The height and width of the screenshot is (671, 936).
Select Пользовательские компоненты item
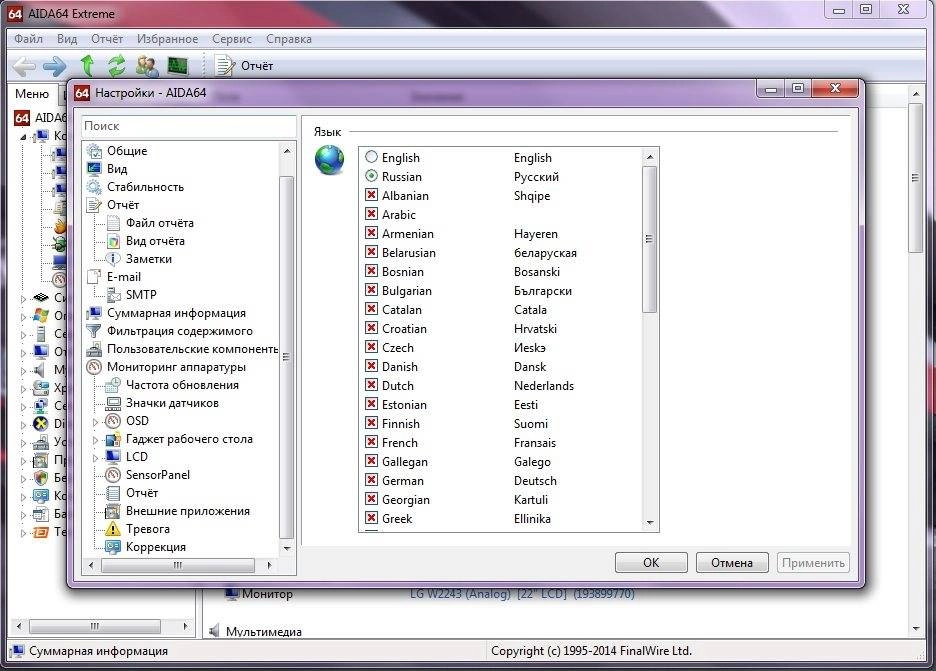[192, 349]
